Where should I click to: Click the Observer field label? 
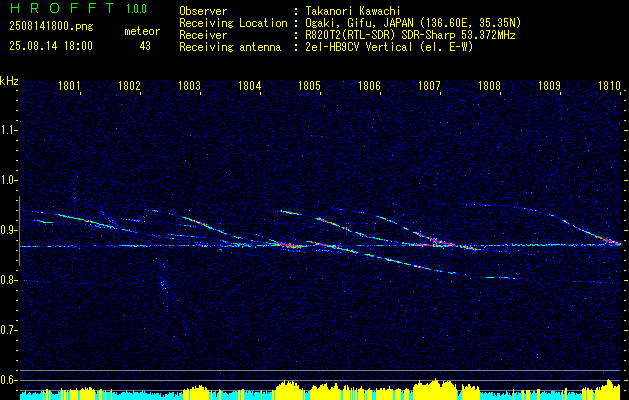coord(203,12)
